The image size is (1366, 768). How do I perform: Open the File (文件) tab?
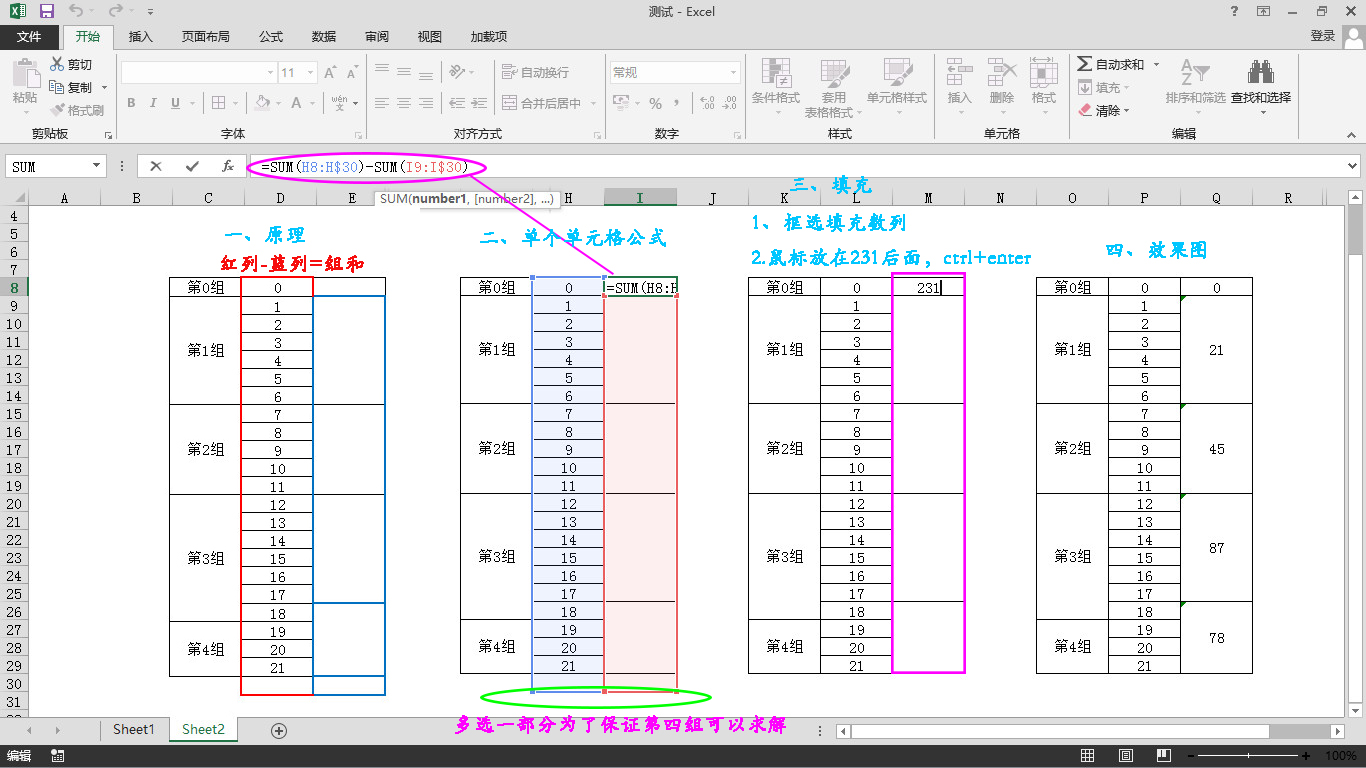(x=29, y=36)
